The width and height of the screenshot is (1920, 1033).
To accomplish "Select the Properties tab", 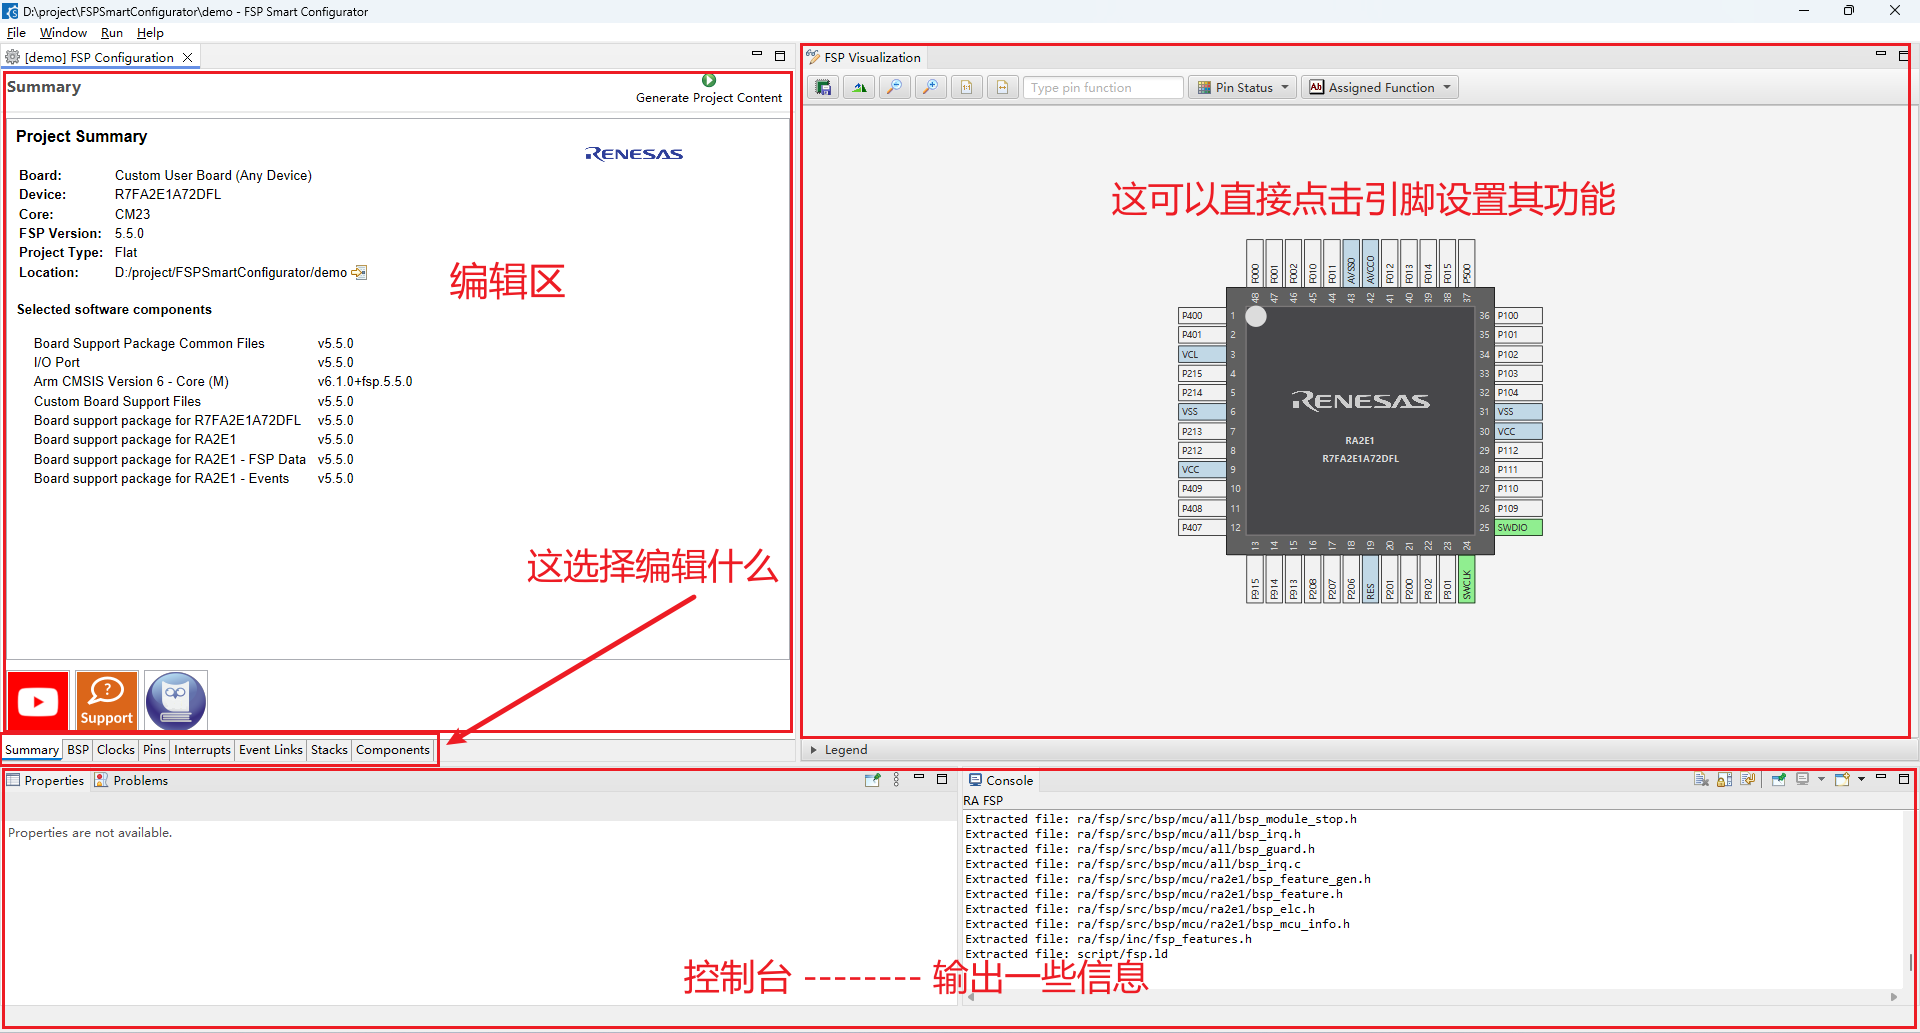I will click(46, 781).
